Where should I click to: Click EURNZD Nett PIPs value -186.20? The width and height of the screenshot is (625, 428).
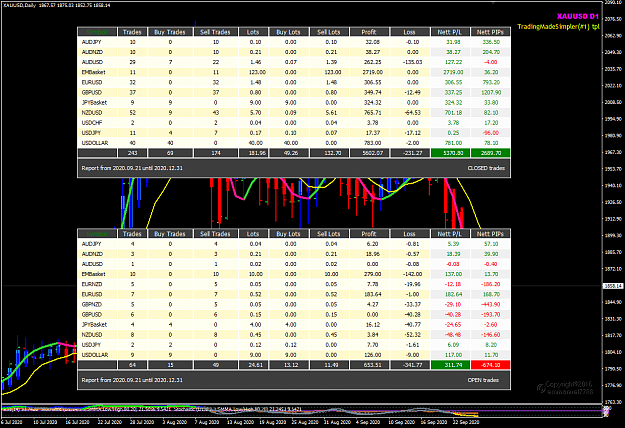point(491,284)
